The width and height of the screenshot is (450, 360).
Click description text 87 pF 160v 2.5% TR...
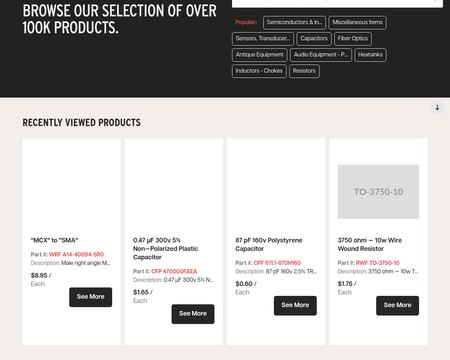coord(291,271)
